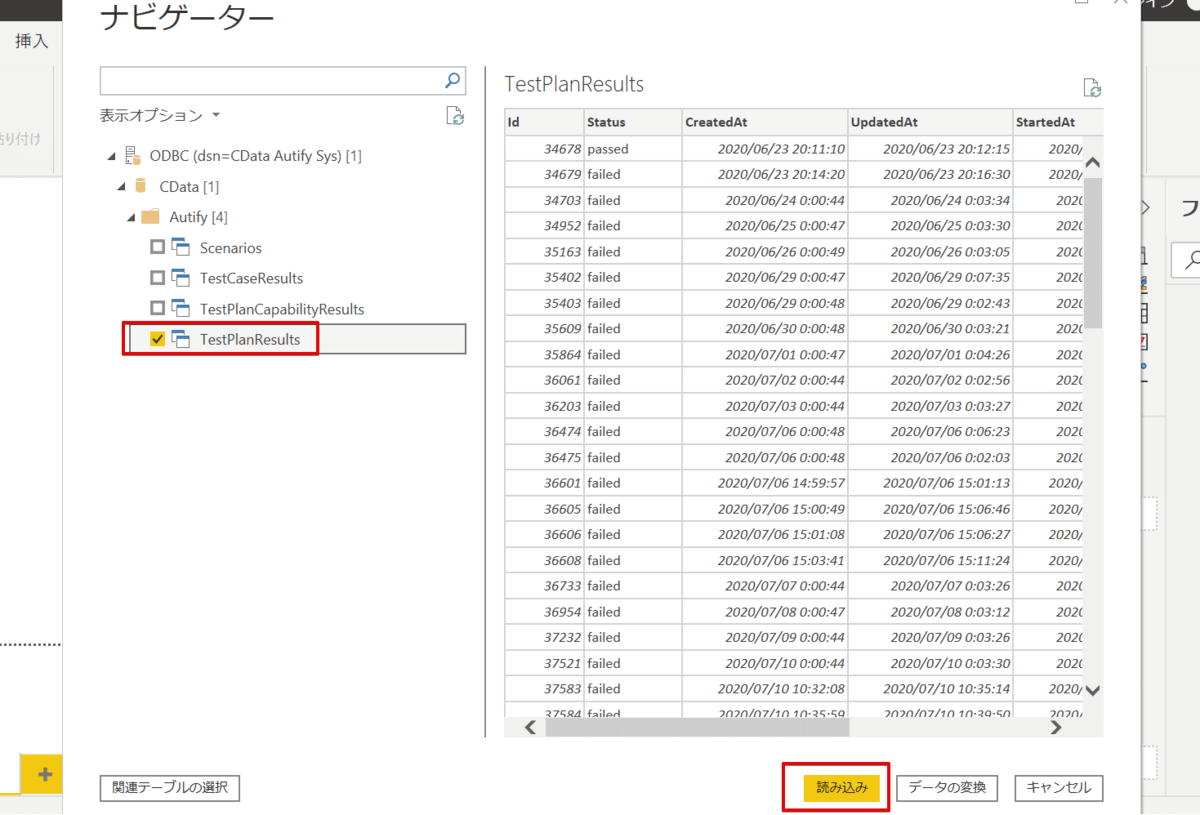This screenshot has height=815, width=1200.
Task: Select the TestPlanCapabilityResults tree item label
Action: click(x=282, y=309)
